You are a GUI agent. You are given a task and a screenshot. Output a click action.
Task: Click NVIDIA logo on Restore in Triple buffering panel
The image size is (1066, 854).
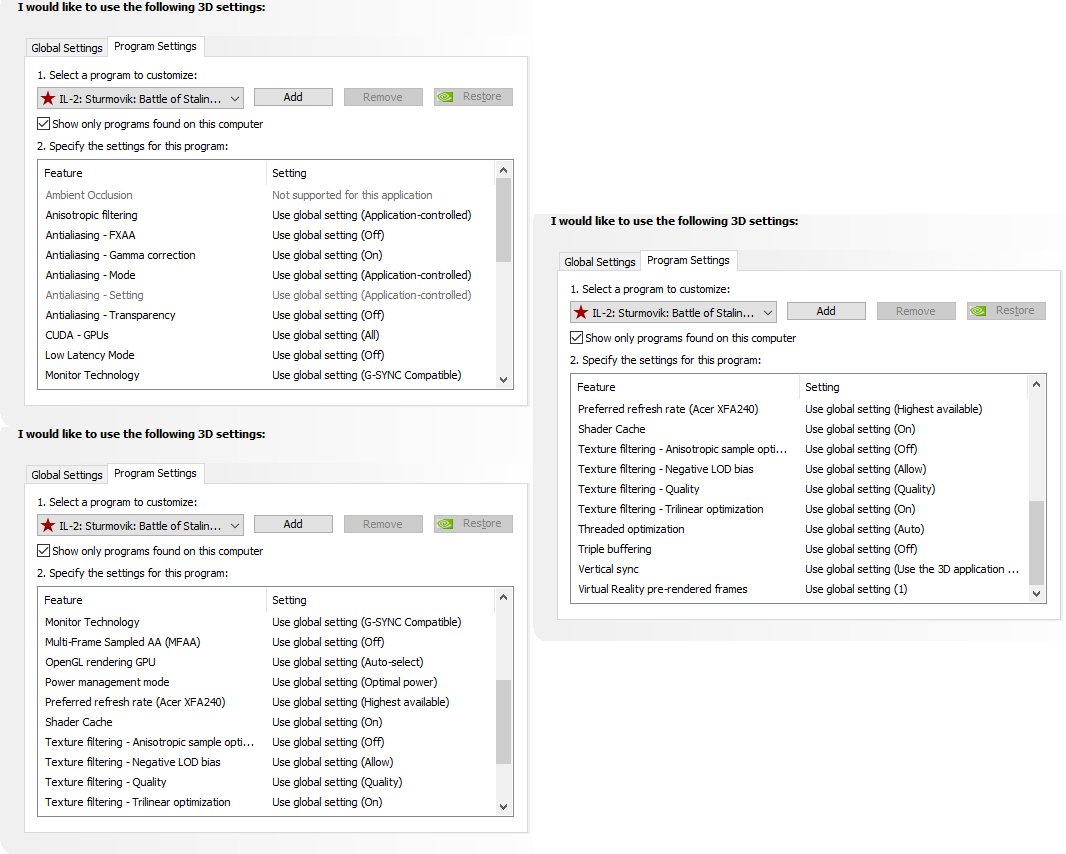[978, 311]
